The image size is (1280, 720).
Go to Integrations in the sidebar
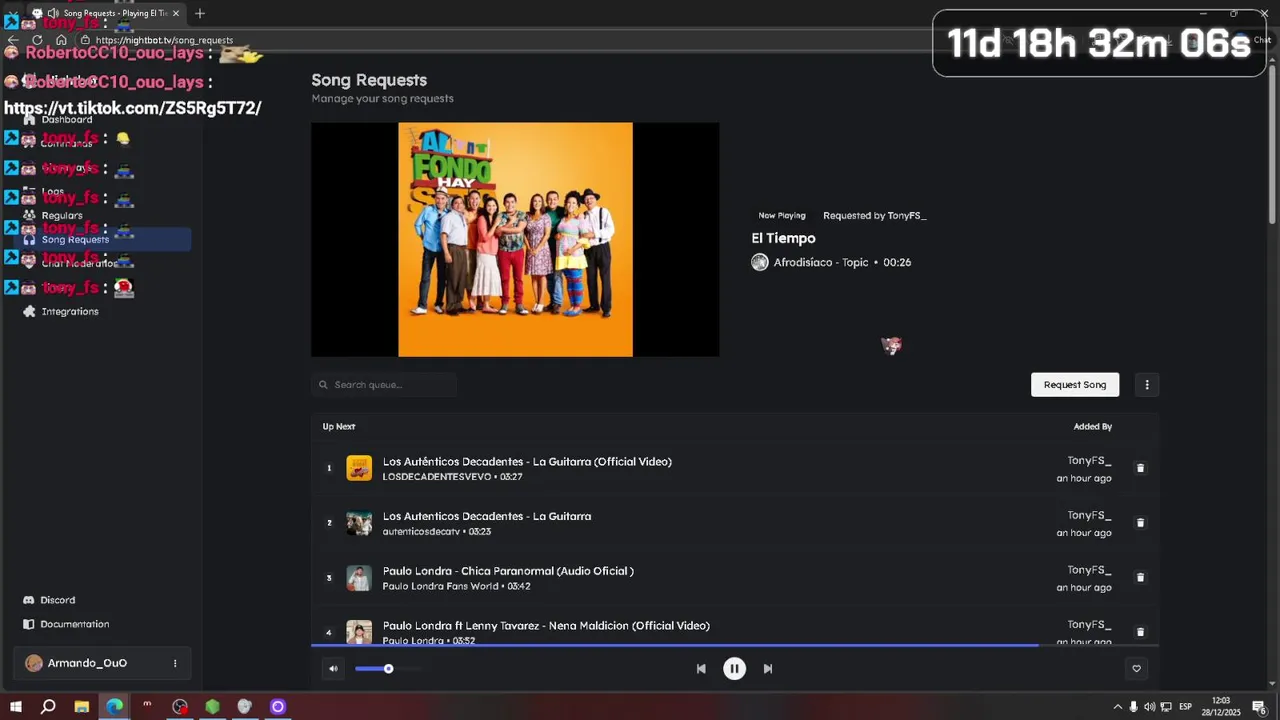[x=61, y=312]
